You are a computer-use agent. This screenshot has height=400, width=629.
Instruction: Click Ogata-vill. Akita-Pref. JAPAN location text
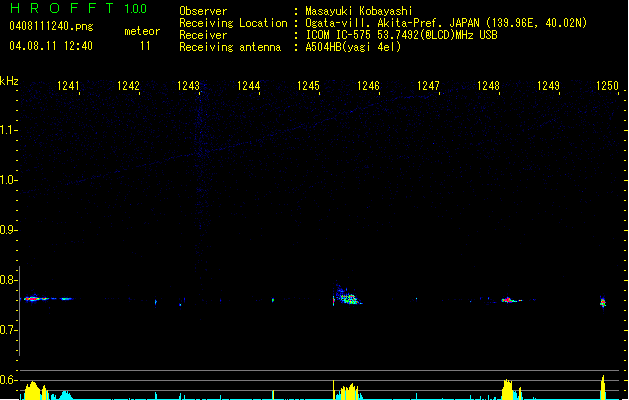click(446, 23)
